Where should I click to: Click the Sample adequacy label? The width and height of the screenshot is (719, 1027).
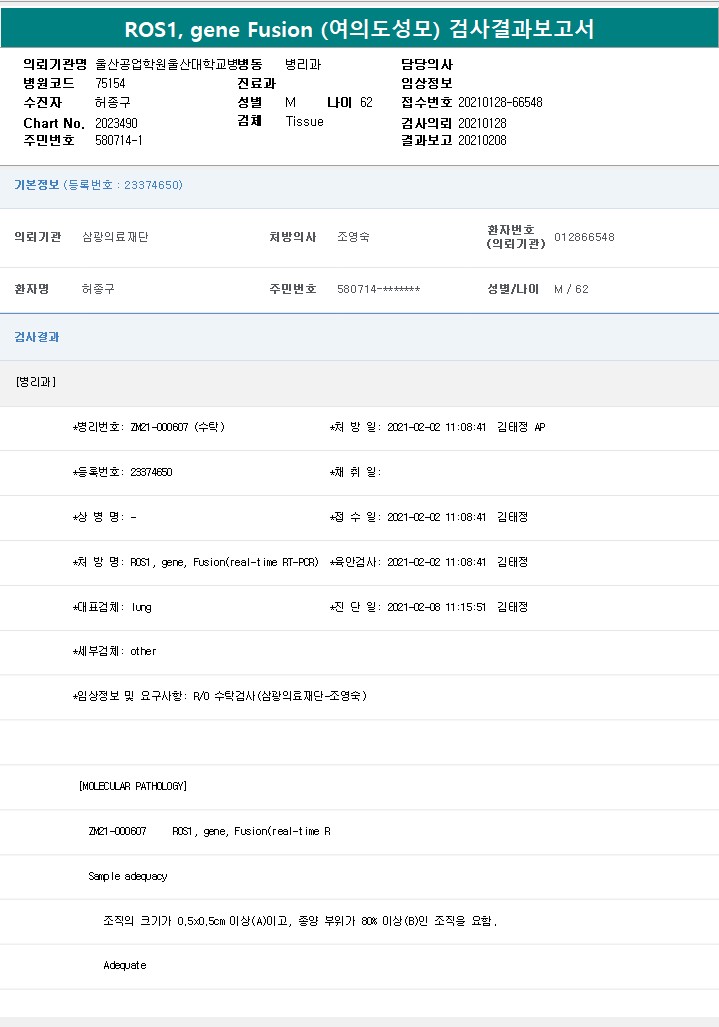point(128,876)
